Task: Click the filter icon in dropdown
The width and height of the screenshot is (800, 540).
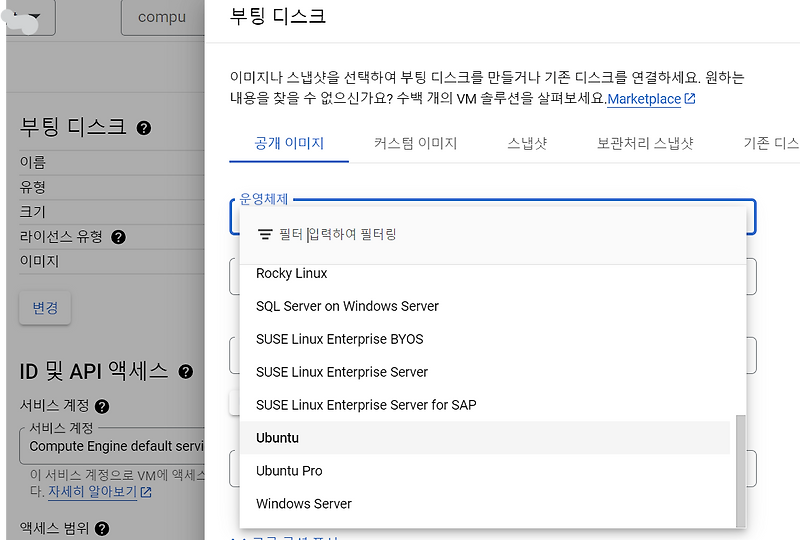Action: (x=265, y=234)
